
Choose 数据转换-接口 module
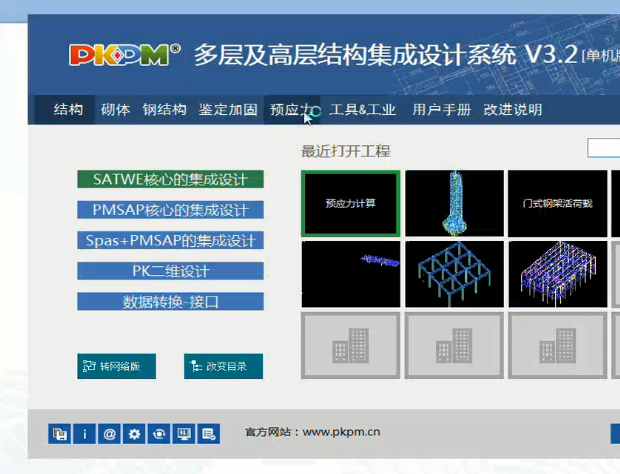pyautogui.click(x=170, y=302)
